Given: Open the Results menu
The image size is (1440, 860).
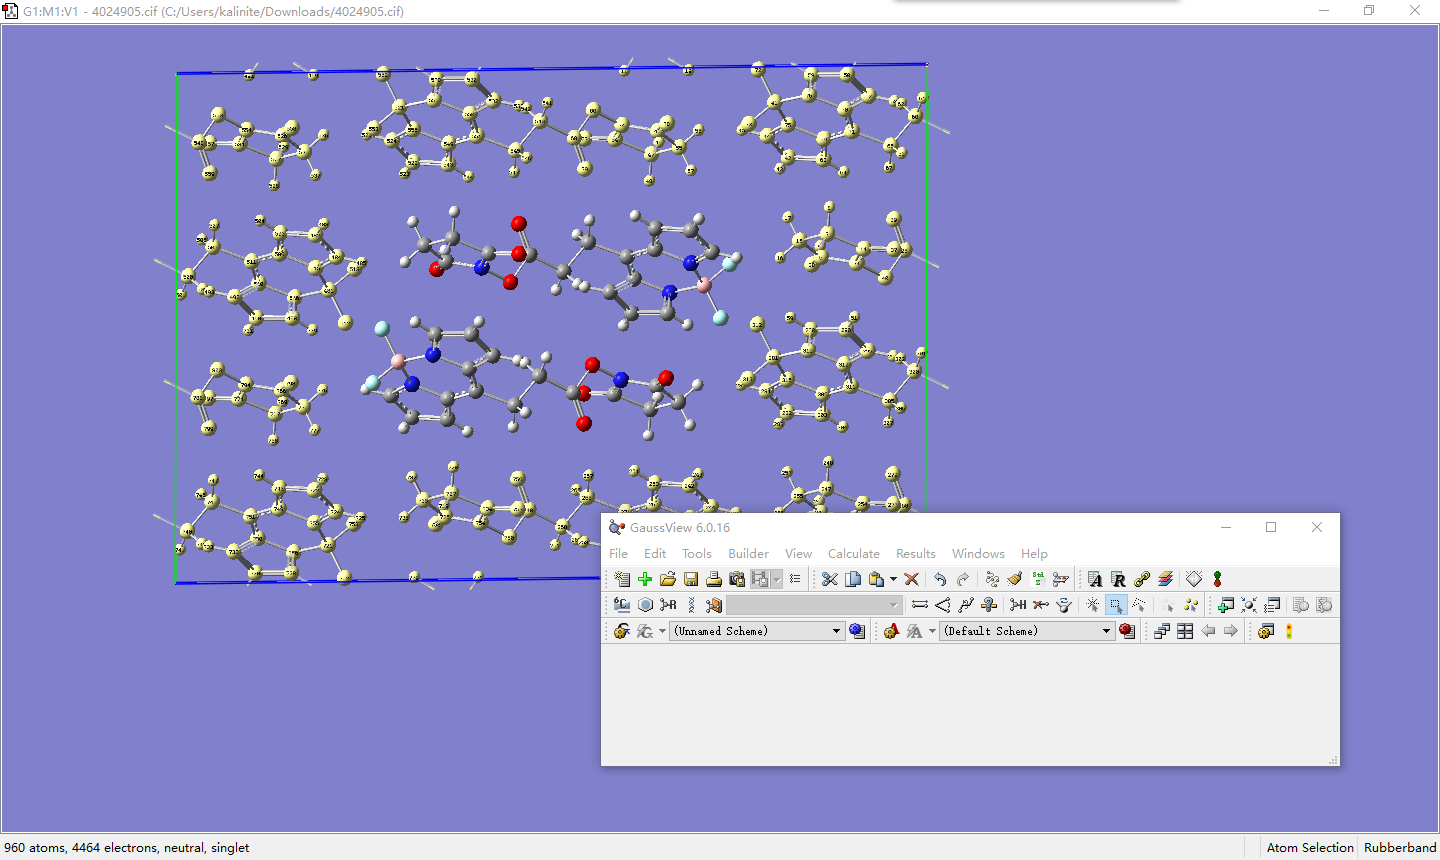Looking at the screenshot, I should click(x=916, y=553).
